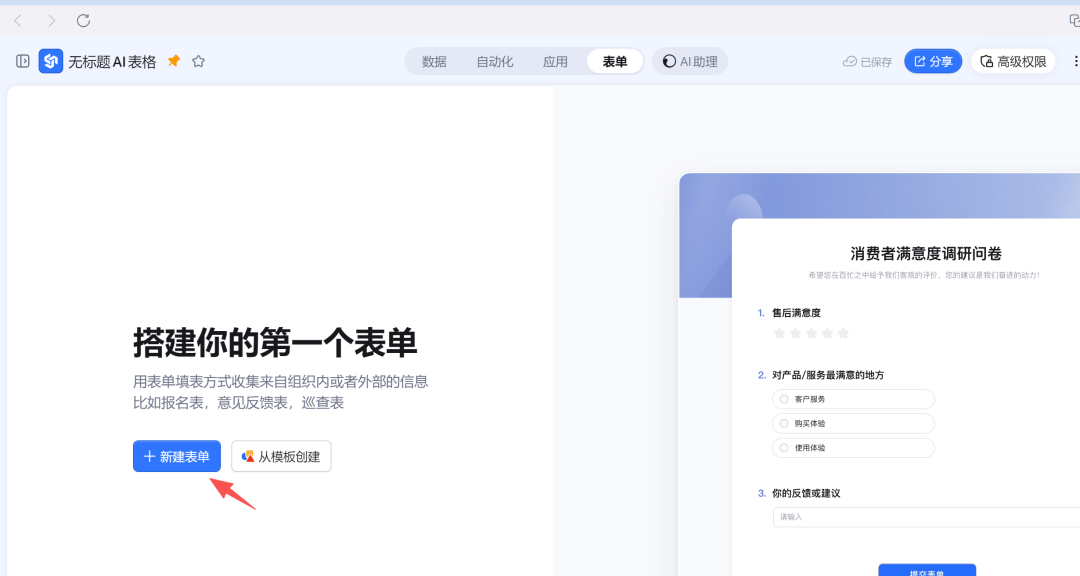Screen dimensions: 1080x576
Task: Switch to the 数据 tab
Action: pos(433,60)
